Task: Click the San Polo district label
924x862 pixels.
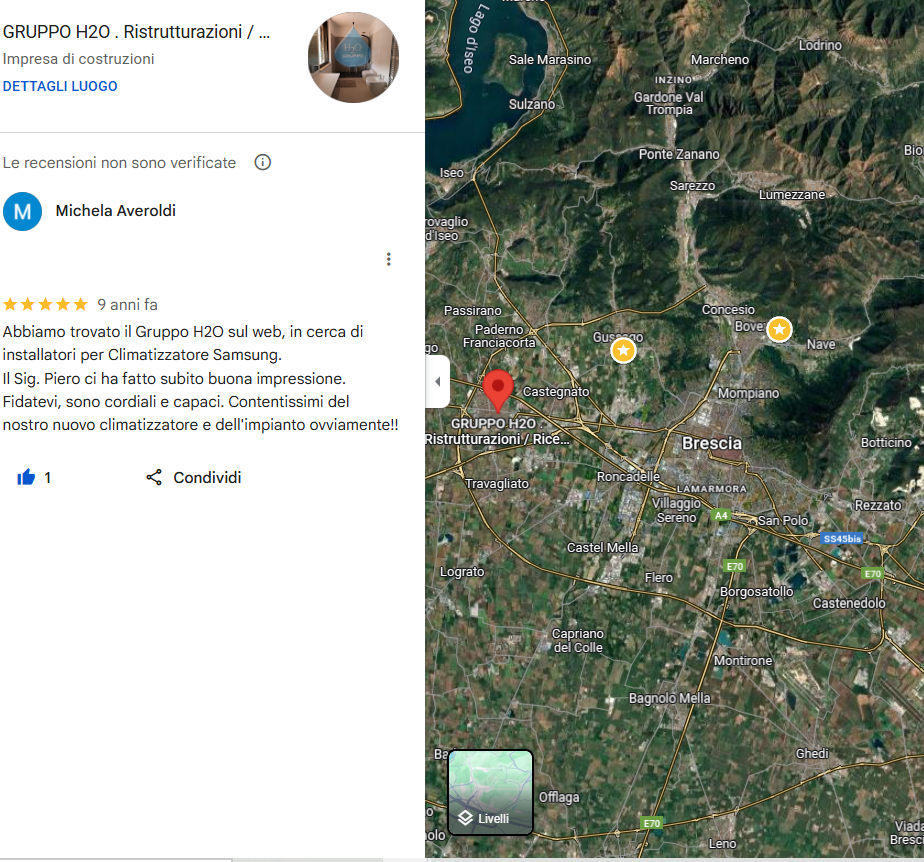Action: click(783, 520)
